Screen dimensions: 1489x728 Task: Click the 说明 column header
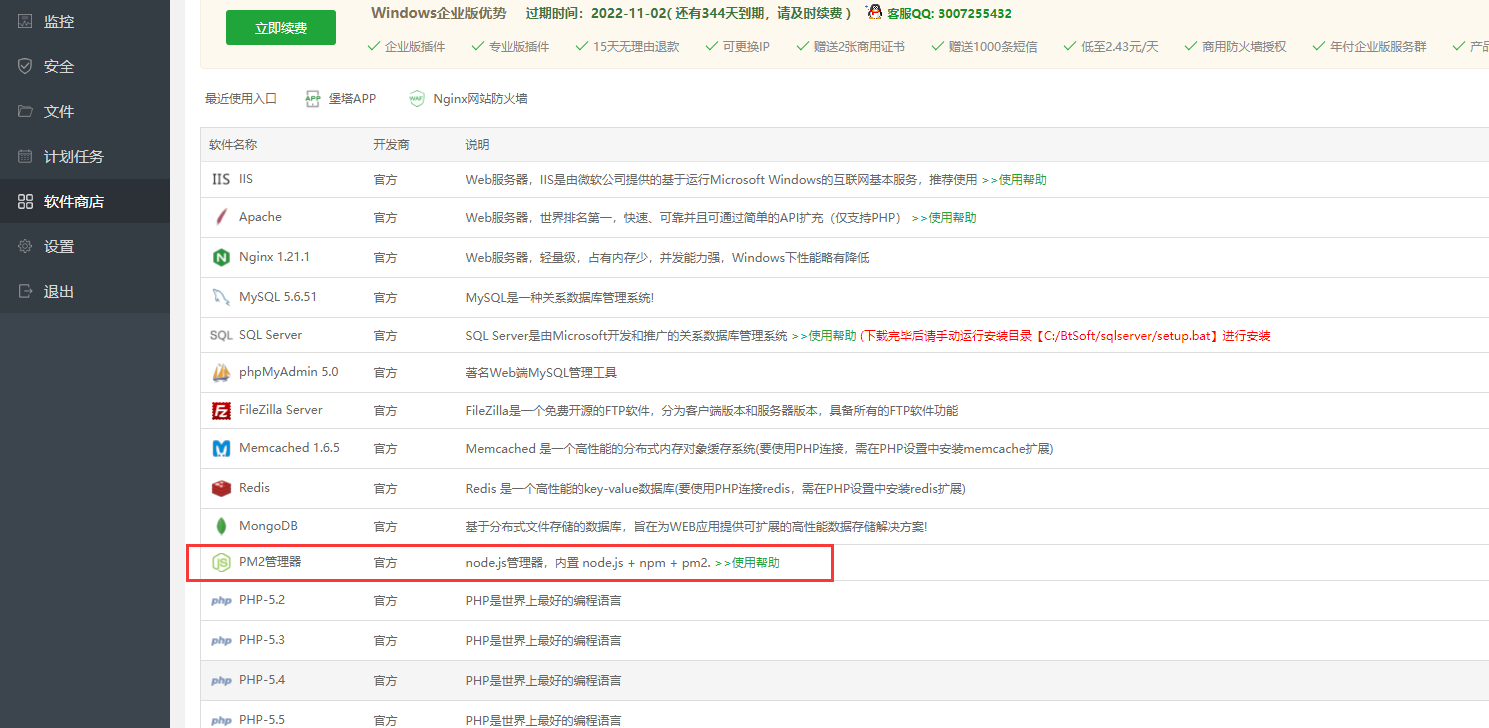click(x=477, y=145)
